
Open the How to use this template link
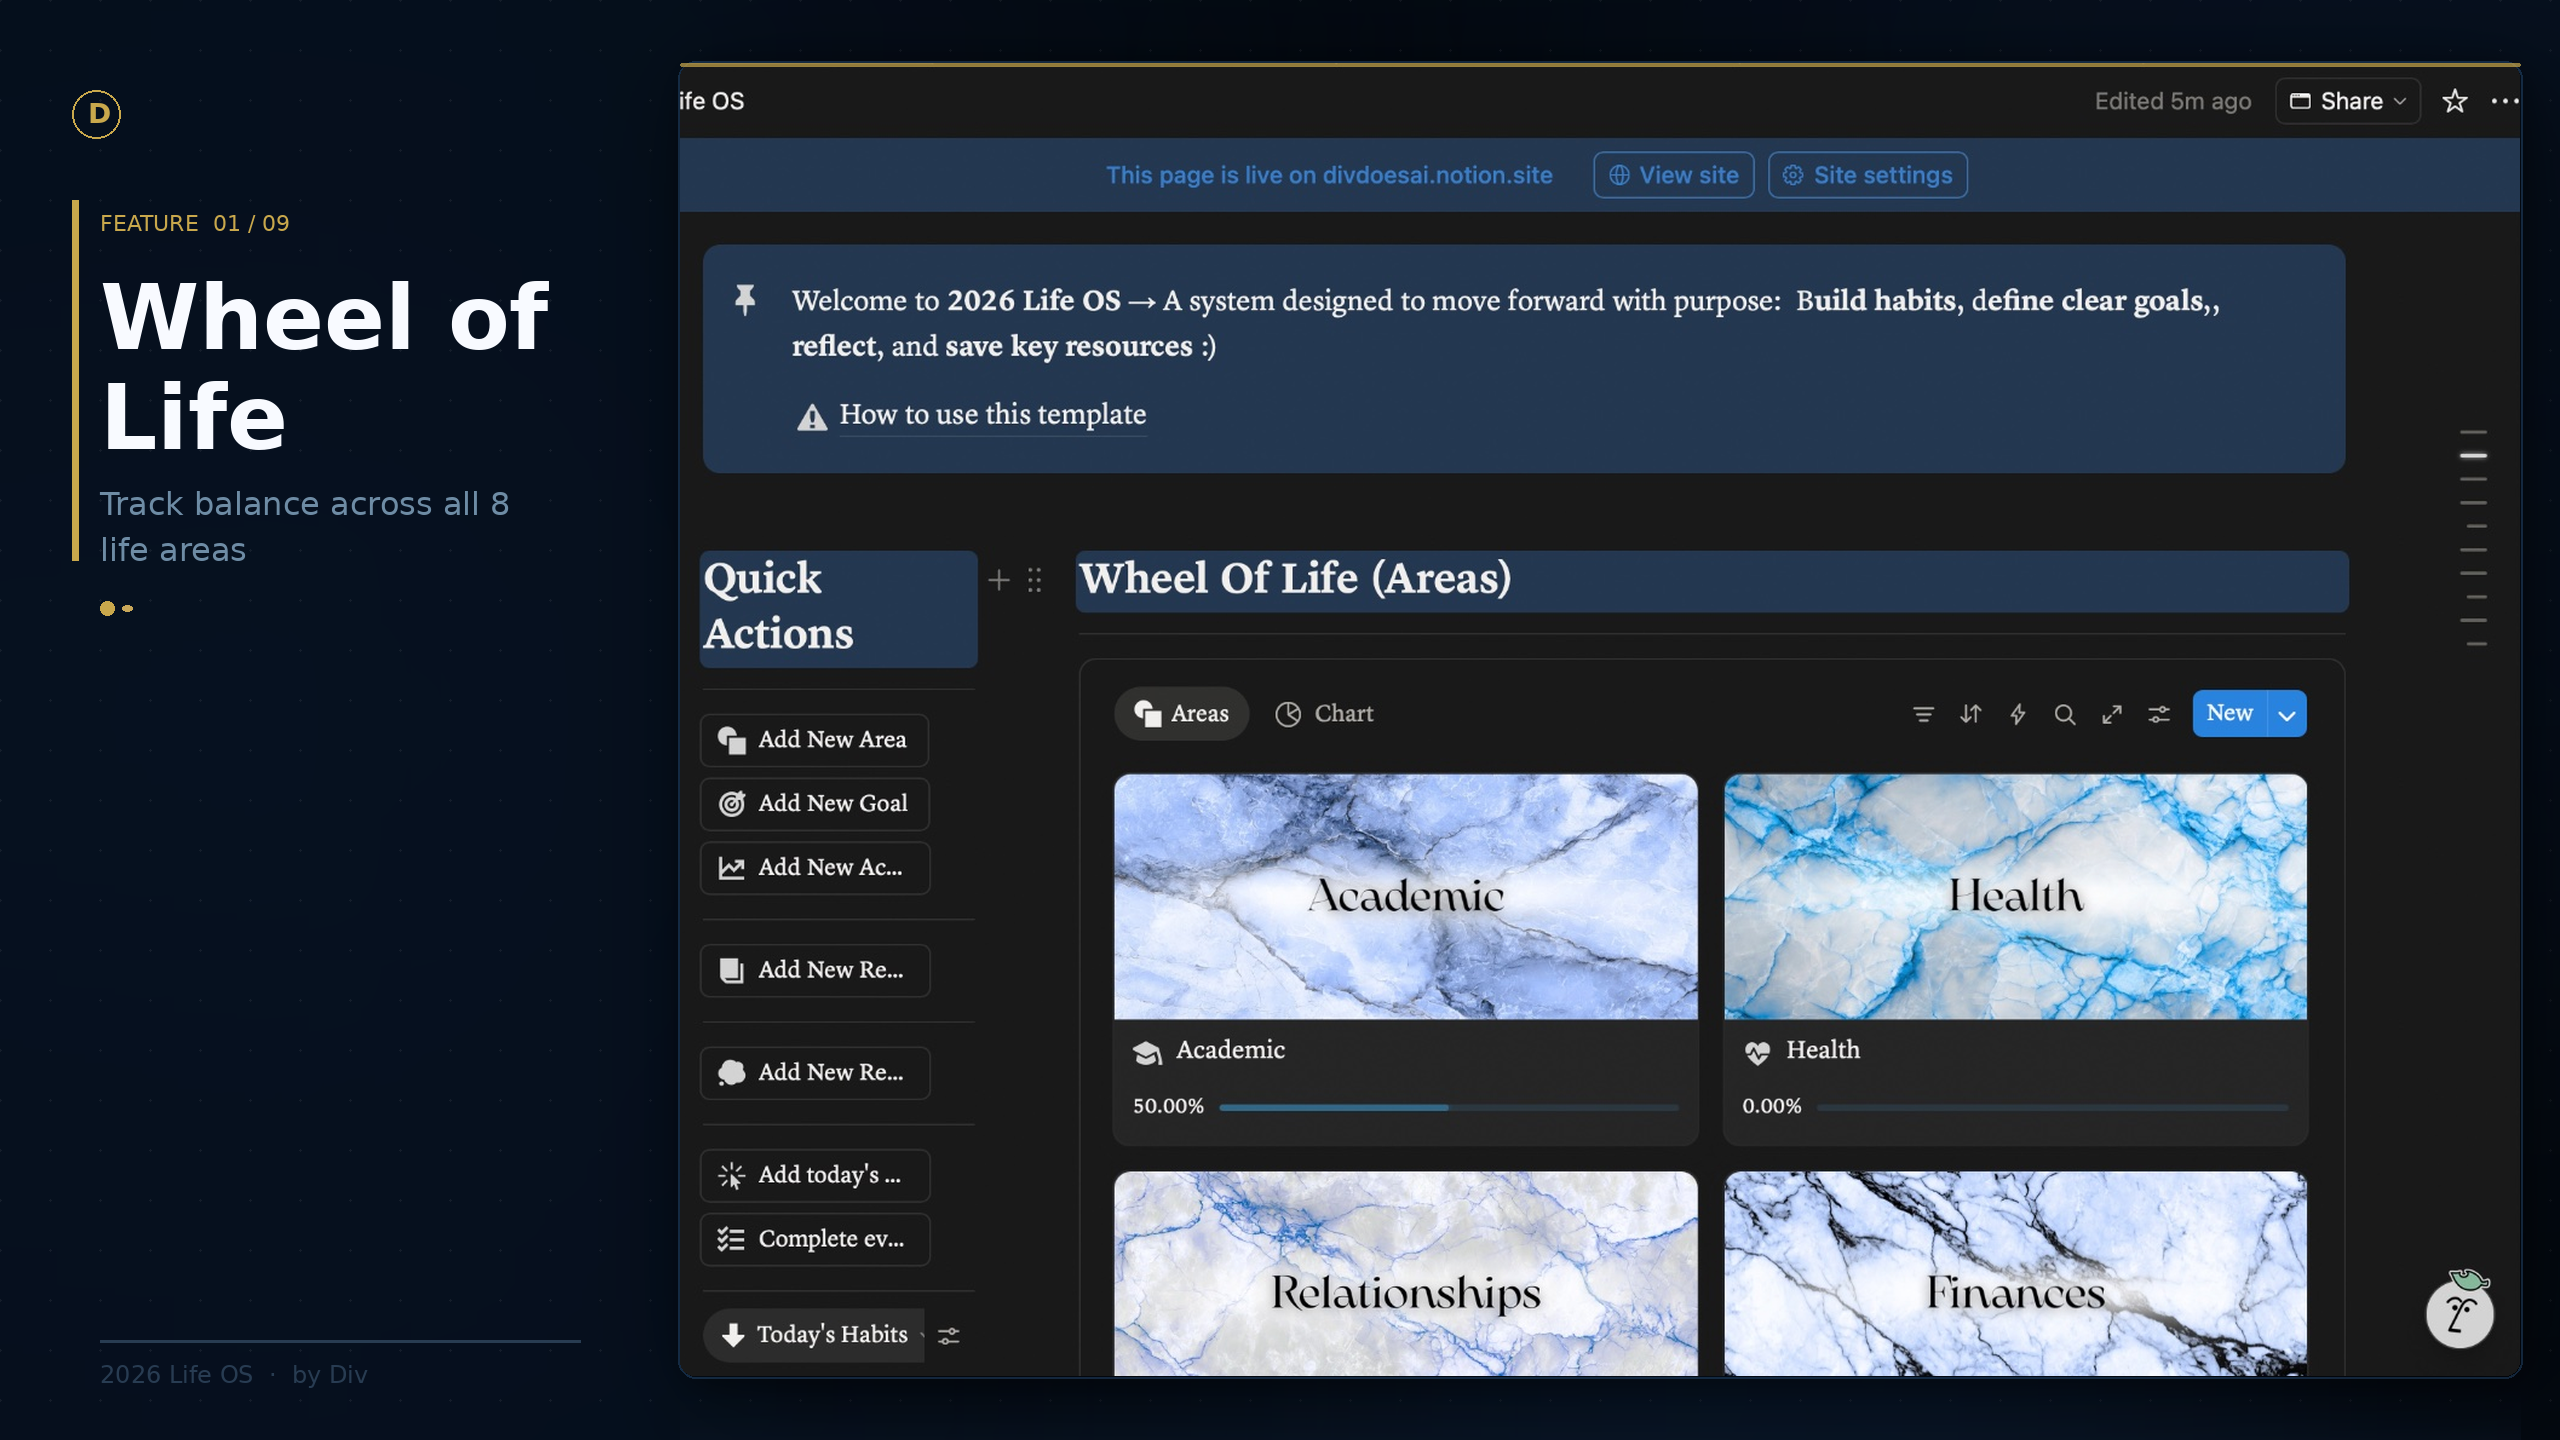[992, 414]
